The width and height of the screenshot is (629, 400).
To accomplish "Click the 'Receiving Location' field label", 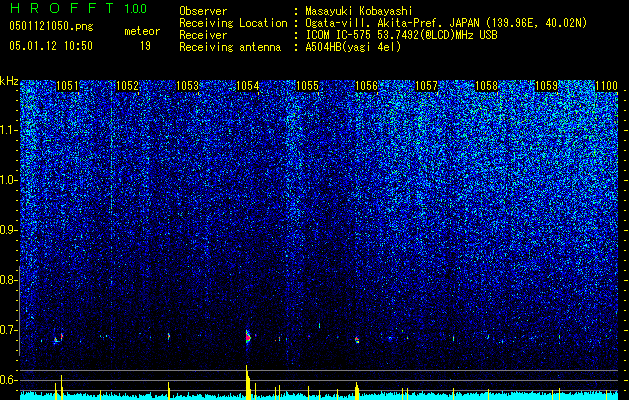I will pyautogui.click(x=233, y=23).
